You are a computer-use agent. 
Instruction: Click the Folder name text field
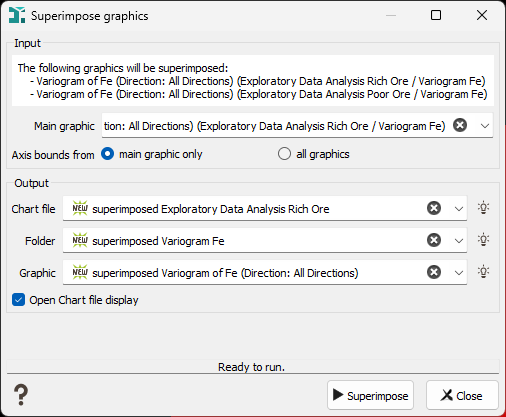pyautogui.click(x=245, y=240)
